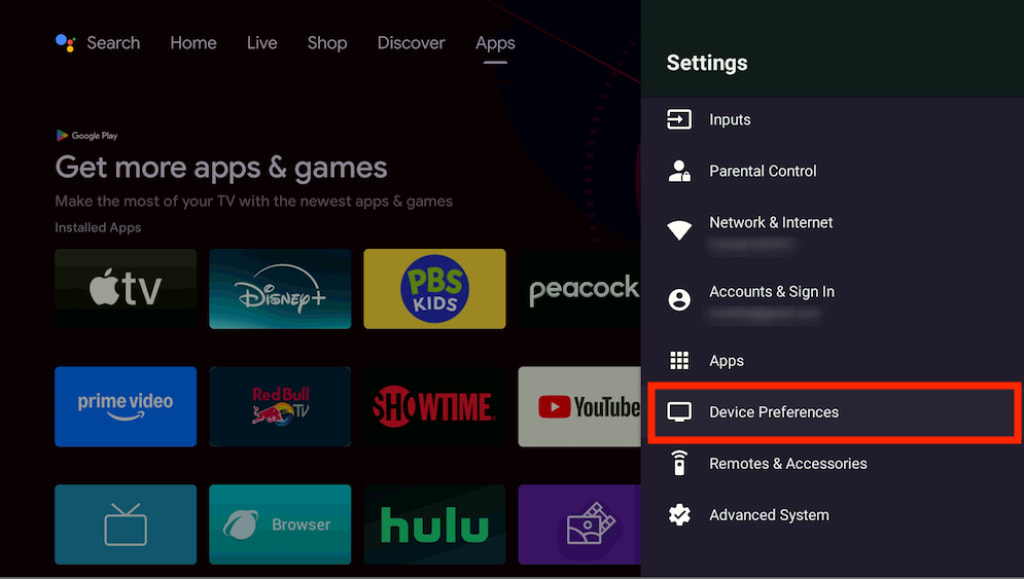This screenshot has width=1024, height=579.
Task: Open Network & Internet settings
Action: (832, 232)
